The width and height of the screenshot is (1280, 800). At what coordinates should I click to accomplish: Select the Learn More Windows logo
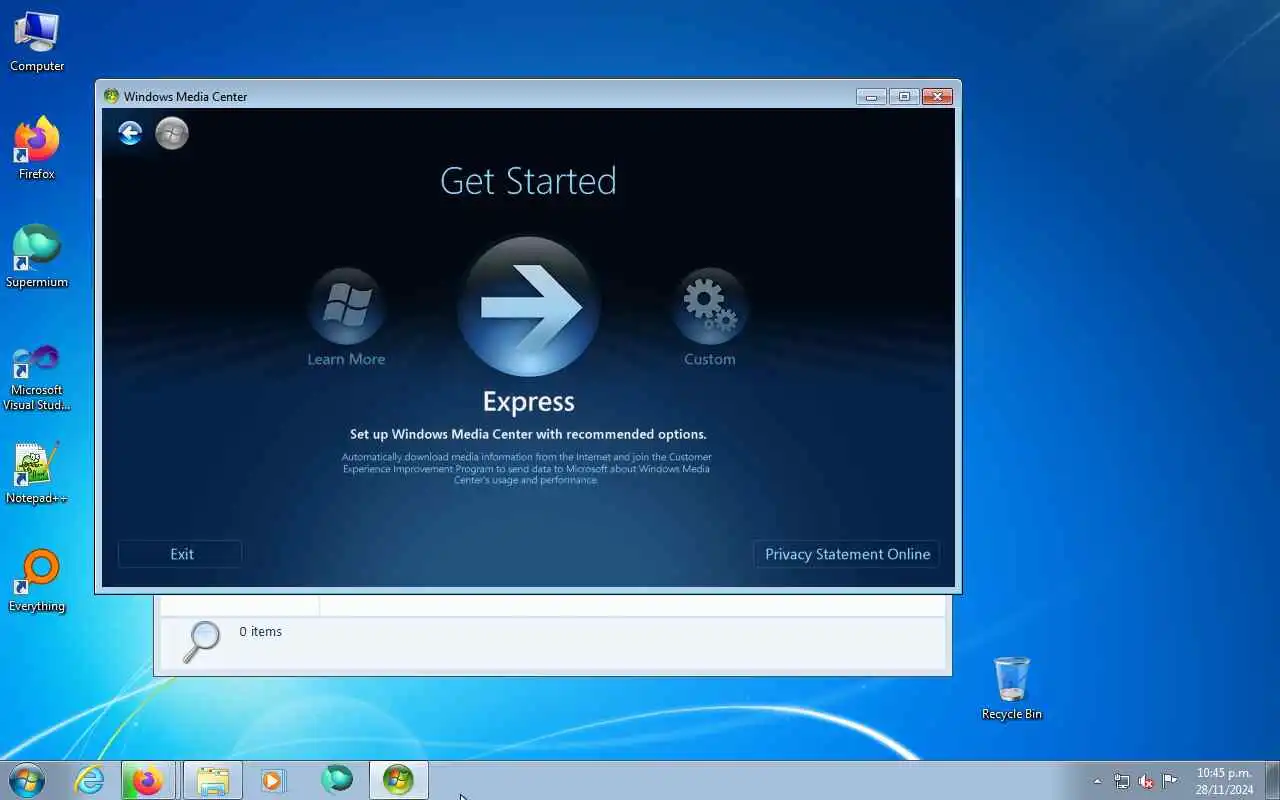346,307
